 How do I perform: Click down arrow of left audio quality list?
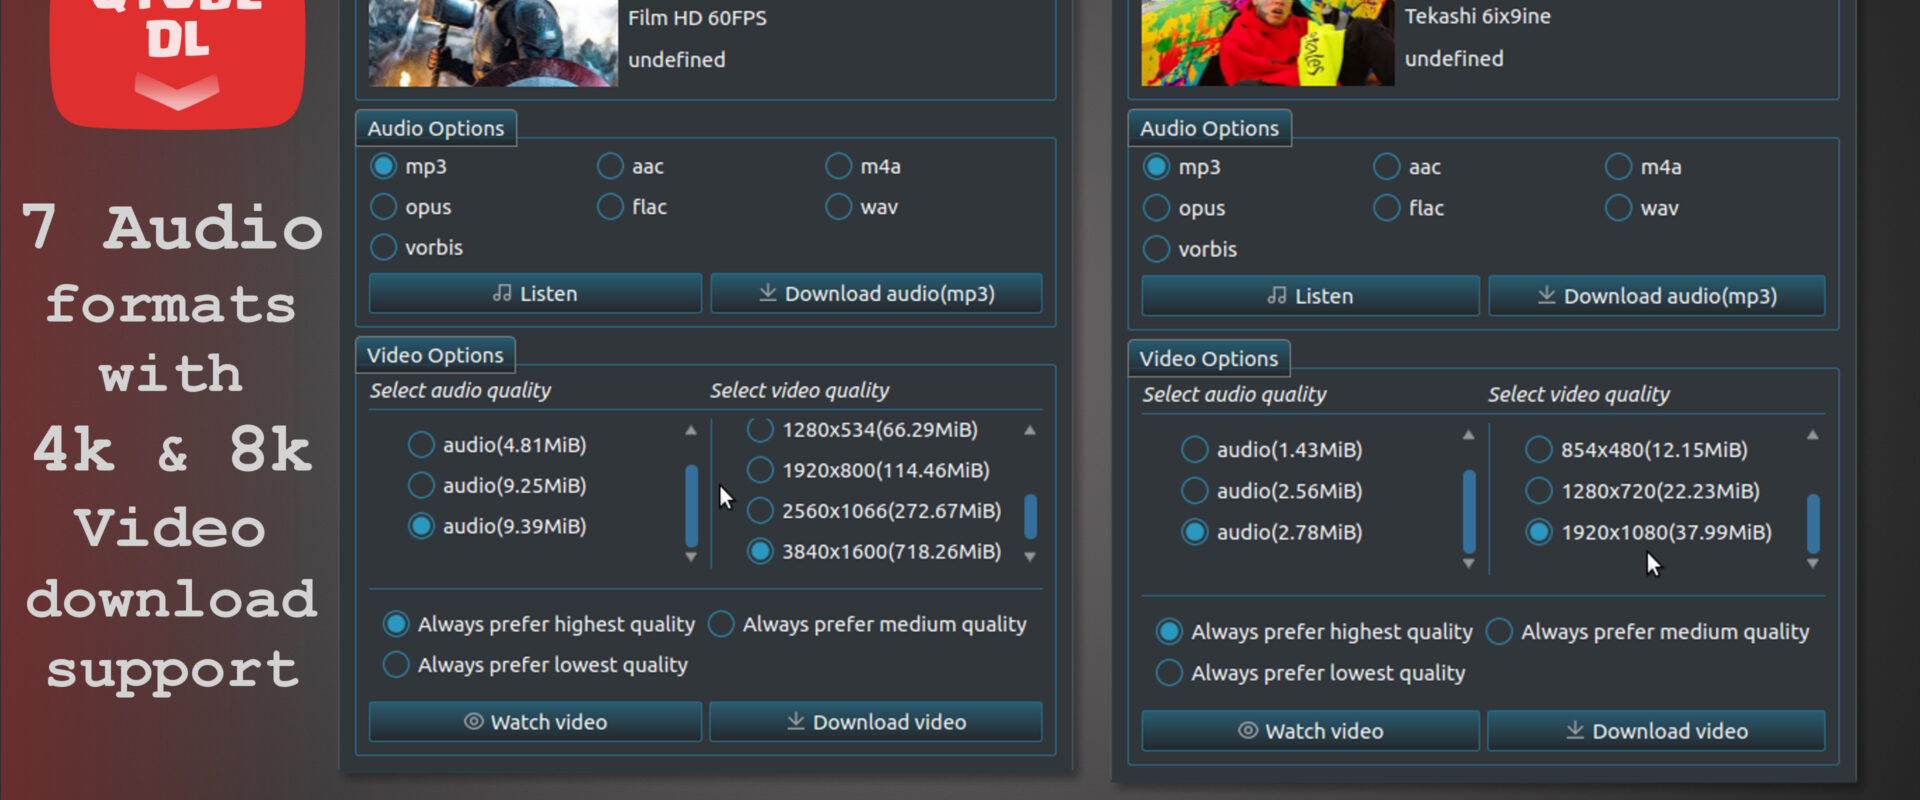(691, 557)
